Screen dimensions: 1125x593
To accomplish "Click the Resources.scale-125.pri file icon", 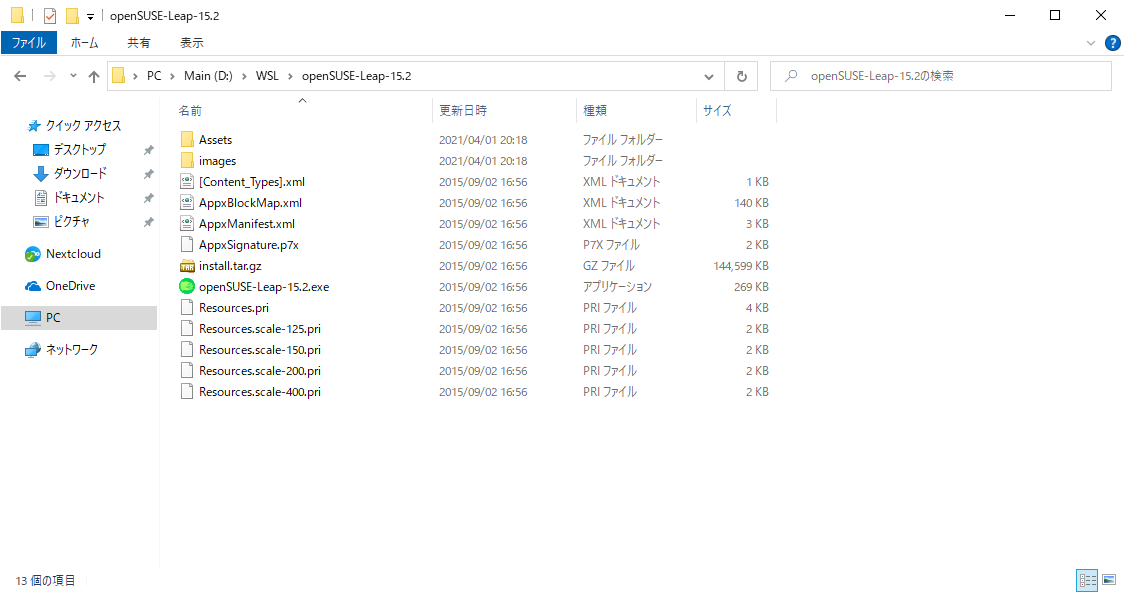I will coord(187,328).
